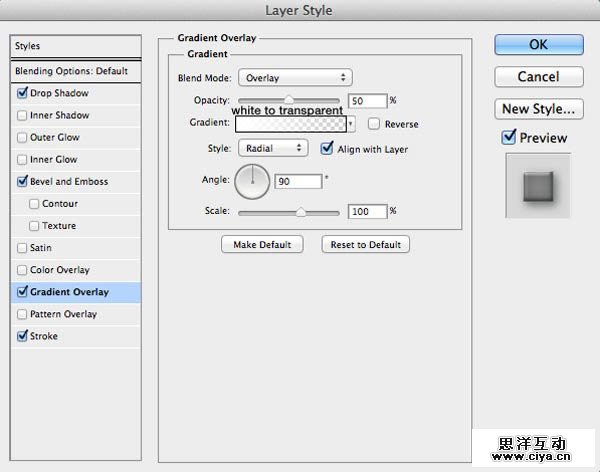Image resolution: width=600 pixels, height=472 pixels.
Task: Expand the gradient picker arrow
Action: (x=352, y=125)
